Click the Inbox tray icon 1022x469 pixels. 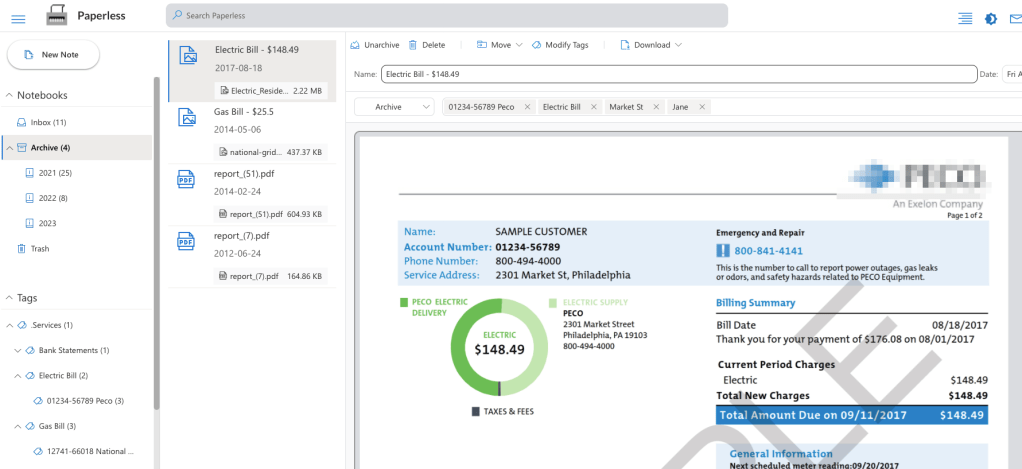point(21,122)
